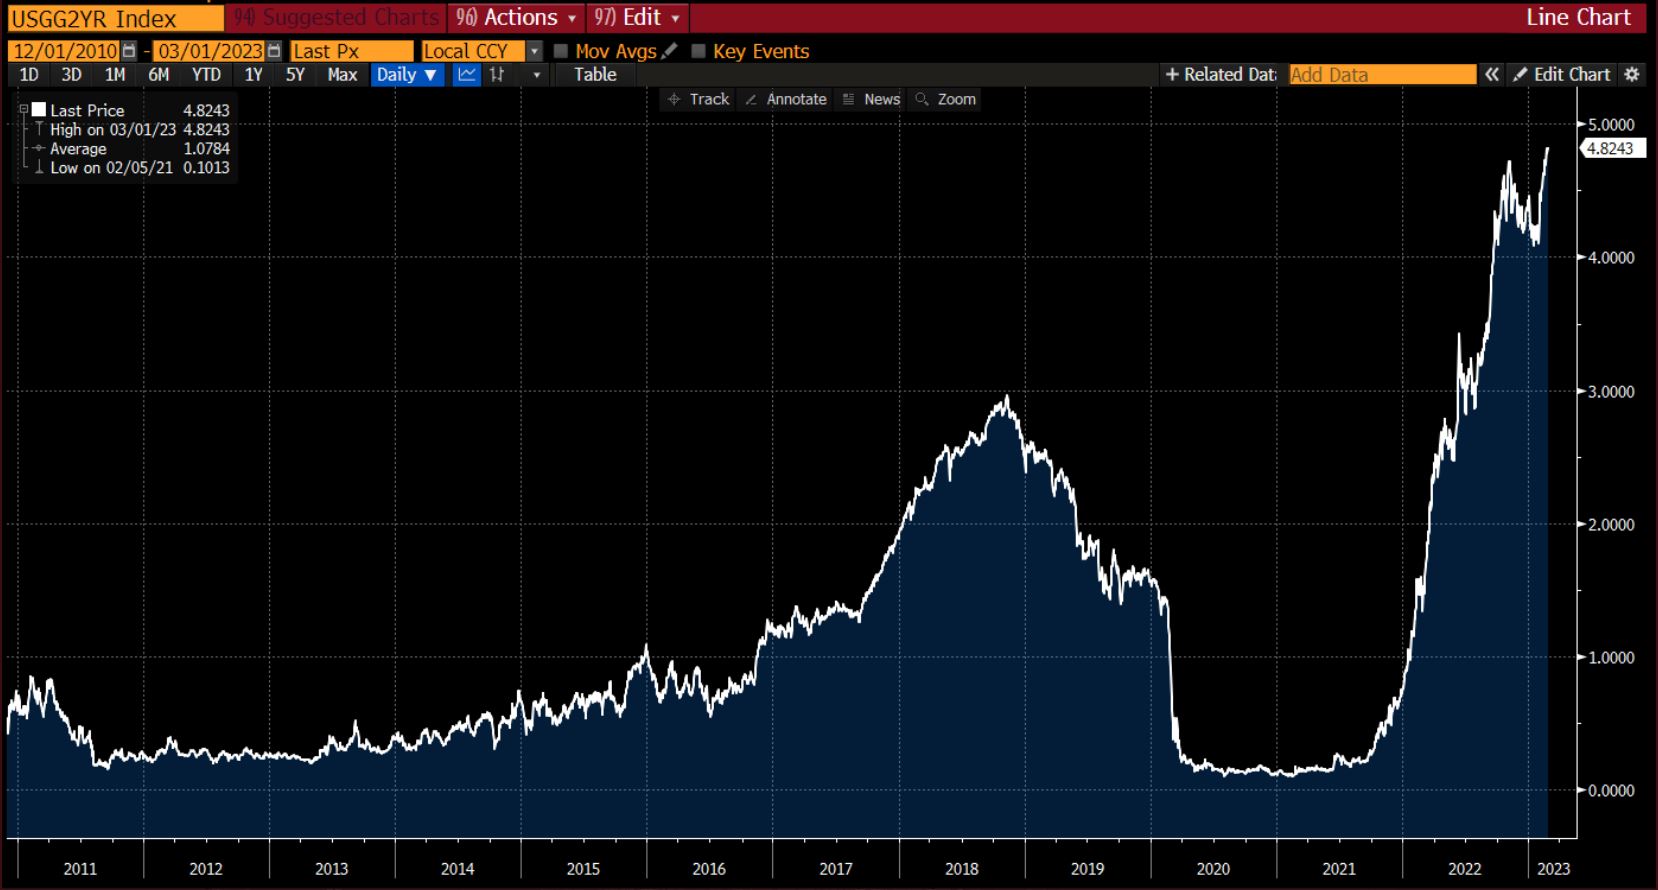Screen dimensions: 1658x890
Task: Click the chart settings gear icon
Action: click(1632, 75)
